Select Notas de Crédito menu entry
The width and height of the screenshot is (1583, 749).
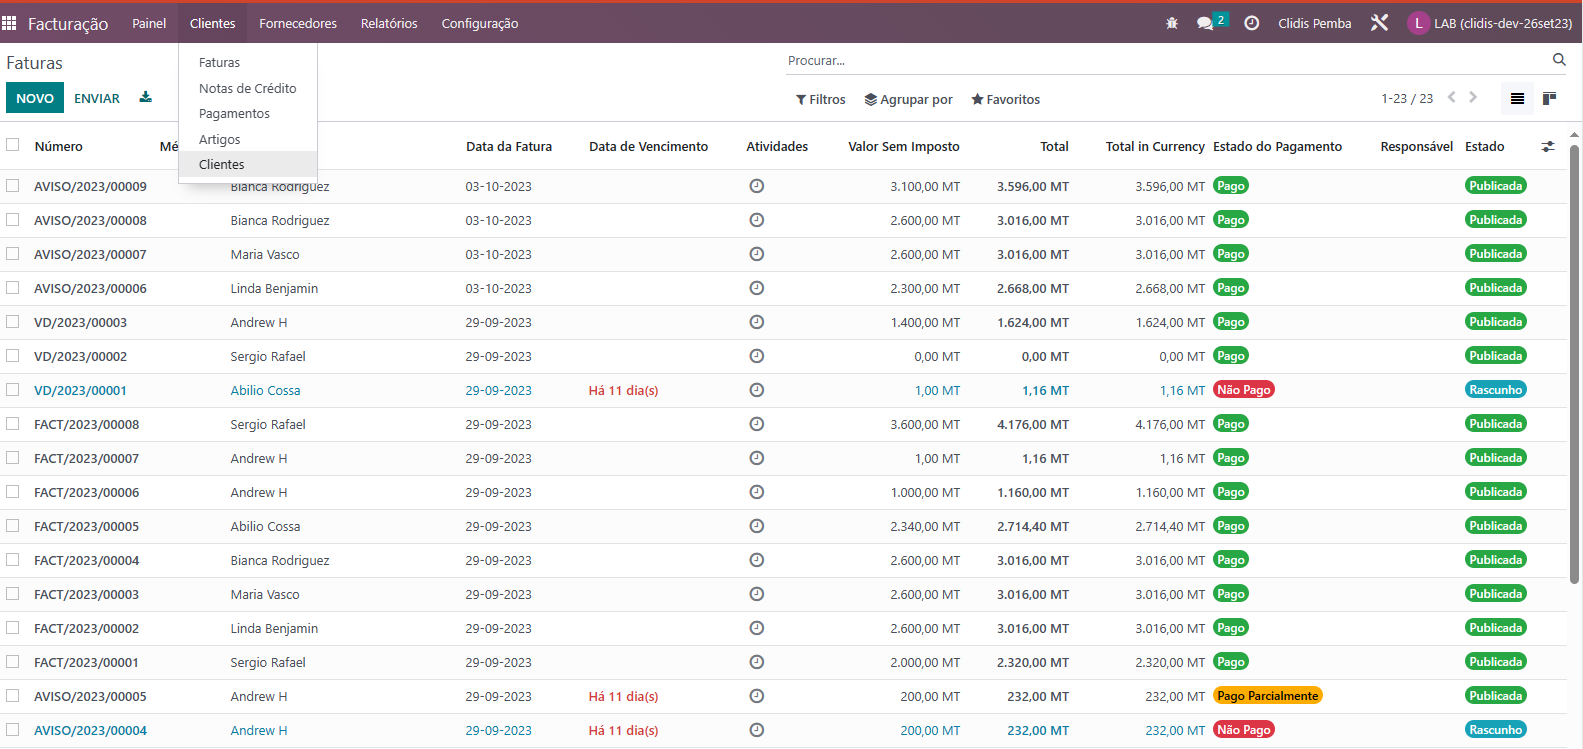coord(247,88)
